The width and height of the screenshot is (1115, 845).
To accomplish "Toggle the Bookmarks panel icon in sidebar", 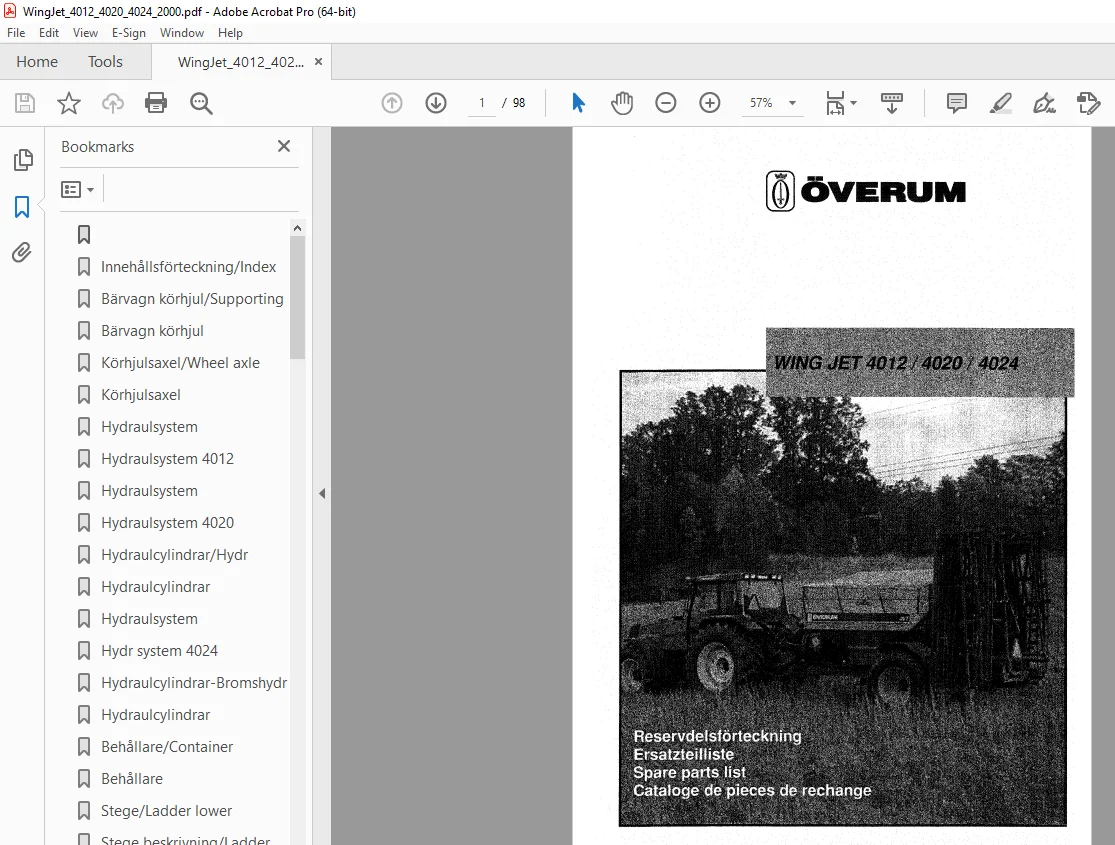I will (x=22, y=207).
